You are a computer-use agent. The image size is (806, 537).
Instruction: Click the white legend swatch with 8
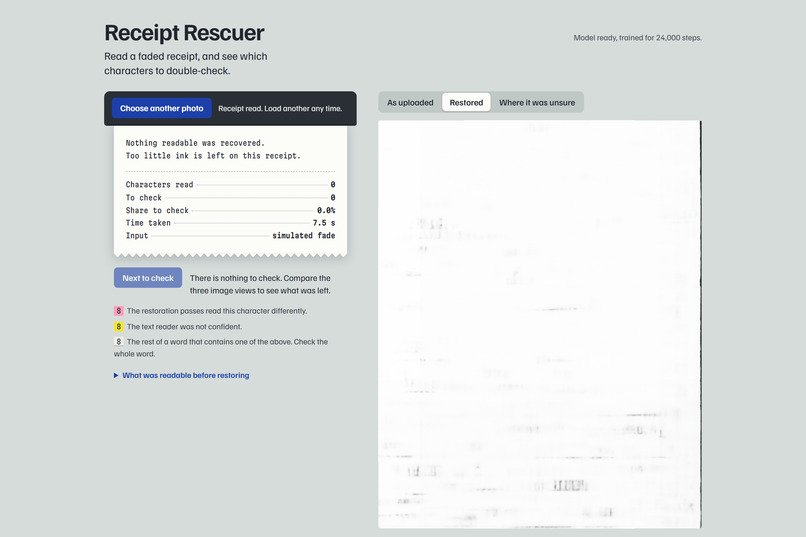coord(119,342)
